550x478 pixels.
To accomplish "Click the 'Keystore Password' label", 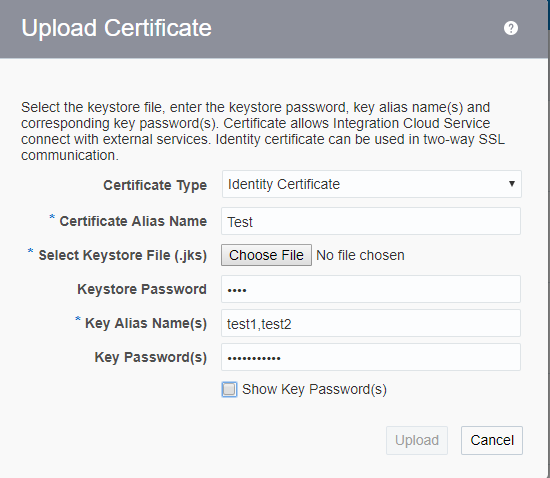I will [x=142, y=289].
